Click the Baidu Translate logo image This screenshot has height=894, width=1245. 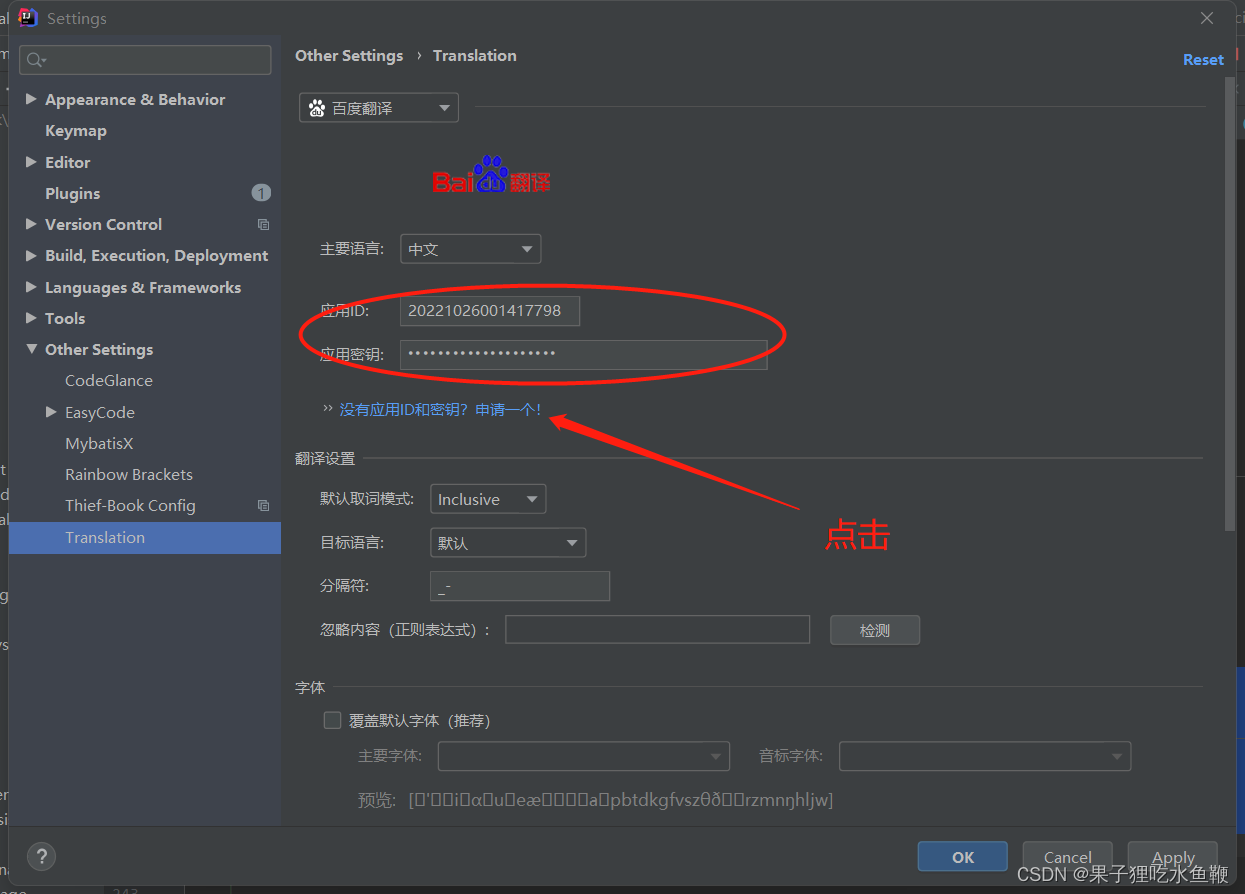click(491, 175)
